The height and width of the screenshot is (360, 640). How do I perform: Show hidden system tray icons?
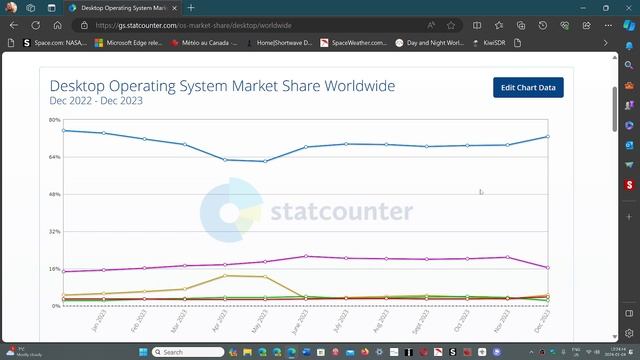[531, 352]
